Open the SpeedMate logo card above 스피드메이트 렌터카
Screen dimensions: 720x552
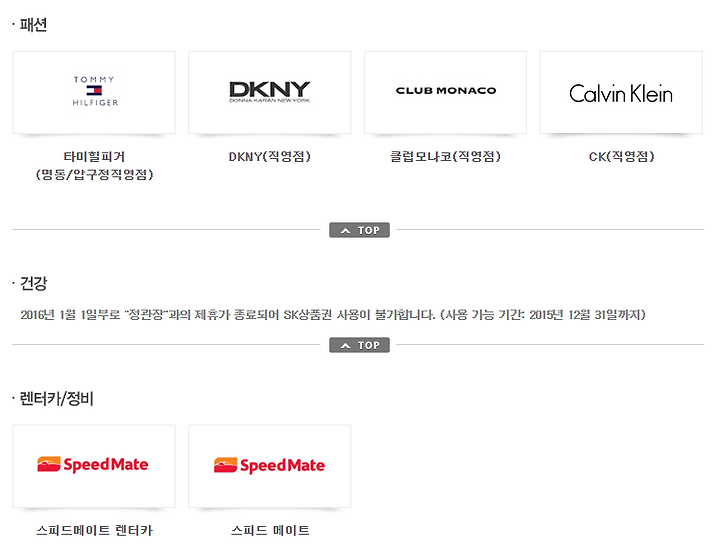pos(94,466)
